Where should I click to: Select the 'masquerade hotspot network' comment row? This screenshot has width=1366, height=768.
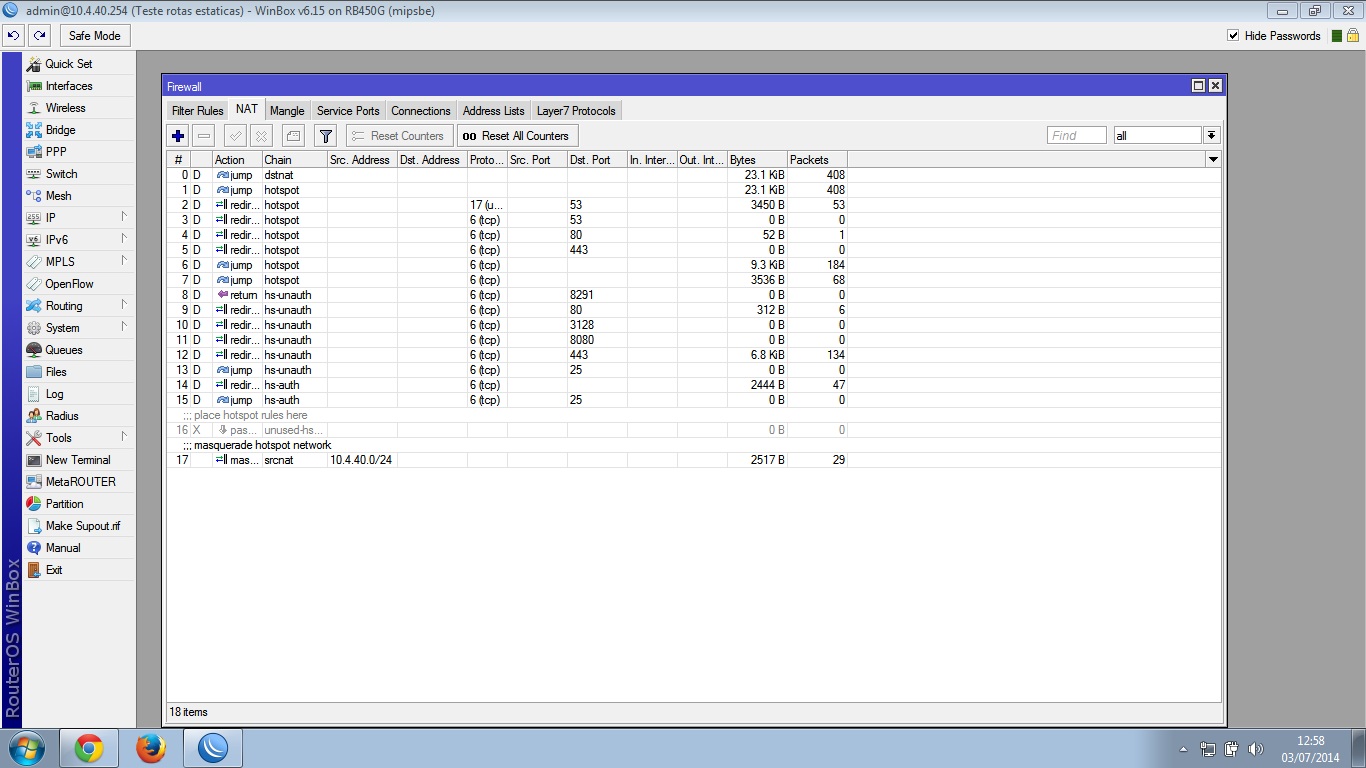(694, 445)
